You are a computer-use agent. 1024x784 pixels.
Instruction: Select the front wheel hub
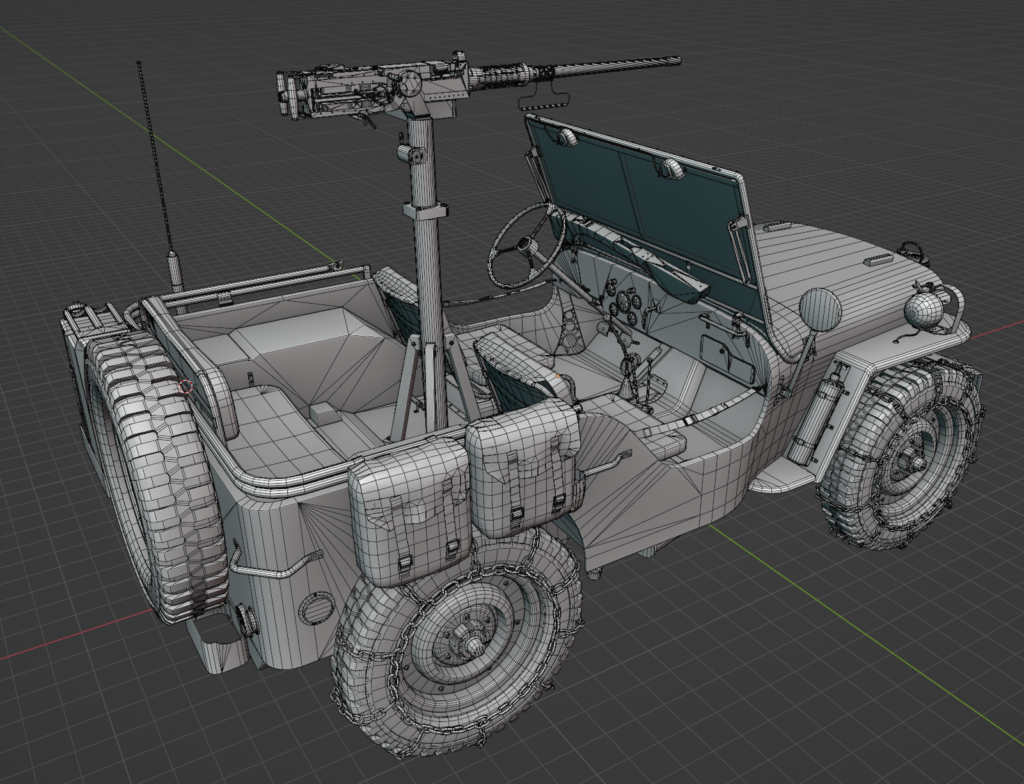tap(910, 458)
